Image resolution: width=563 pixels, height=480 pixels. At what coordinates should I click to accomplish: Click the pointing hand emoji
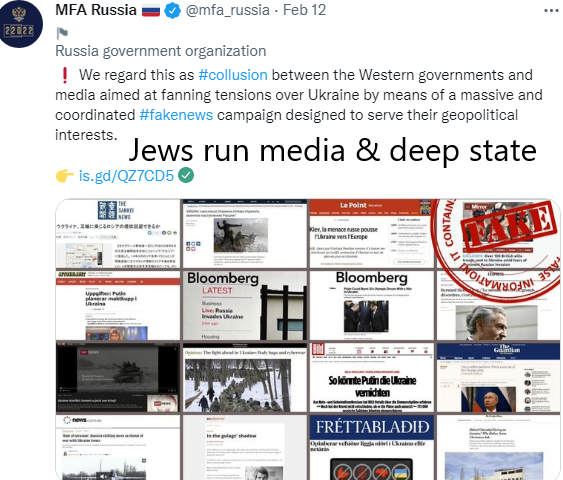coord(65,176)
